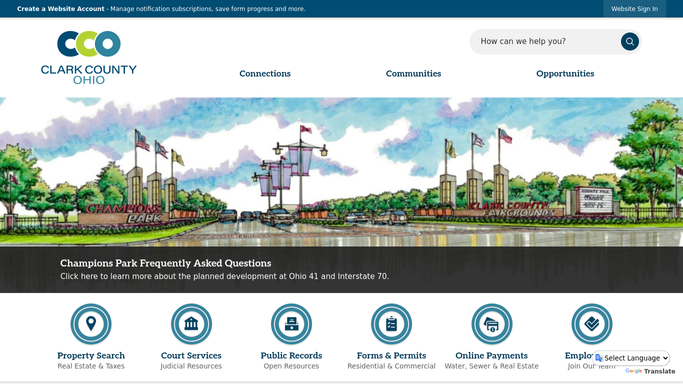Click the Champions Park banner illustration
This screenshot has height=384, width=683.
click(342, 172)
